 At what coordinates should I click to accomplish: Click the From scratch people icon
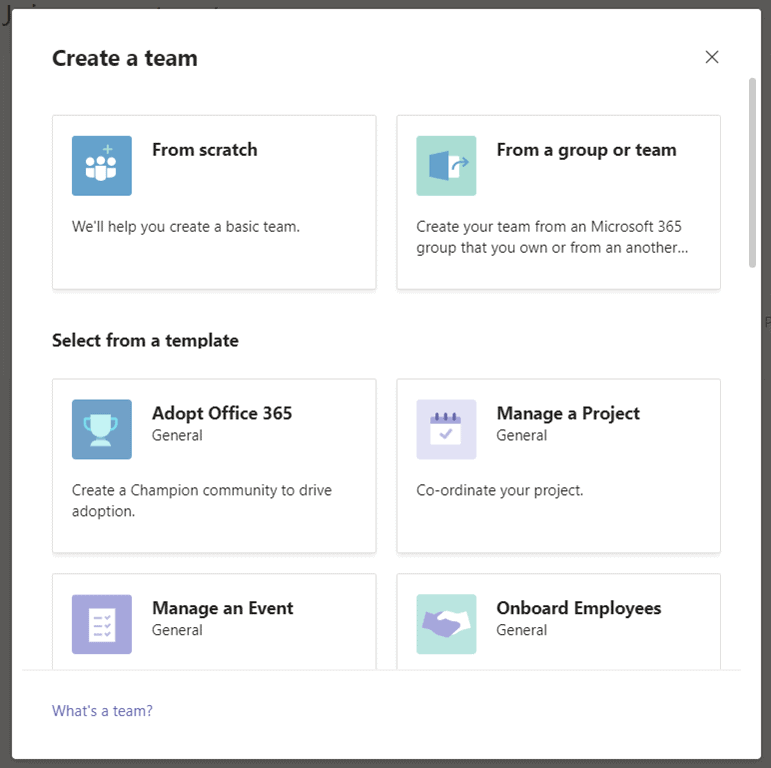tap(102, 166)
